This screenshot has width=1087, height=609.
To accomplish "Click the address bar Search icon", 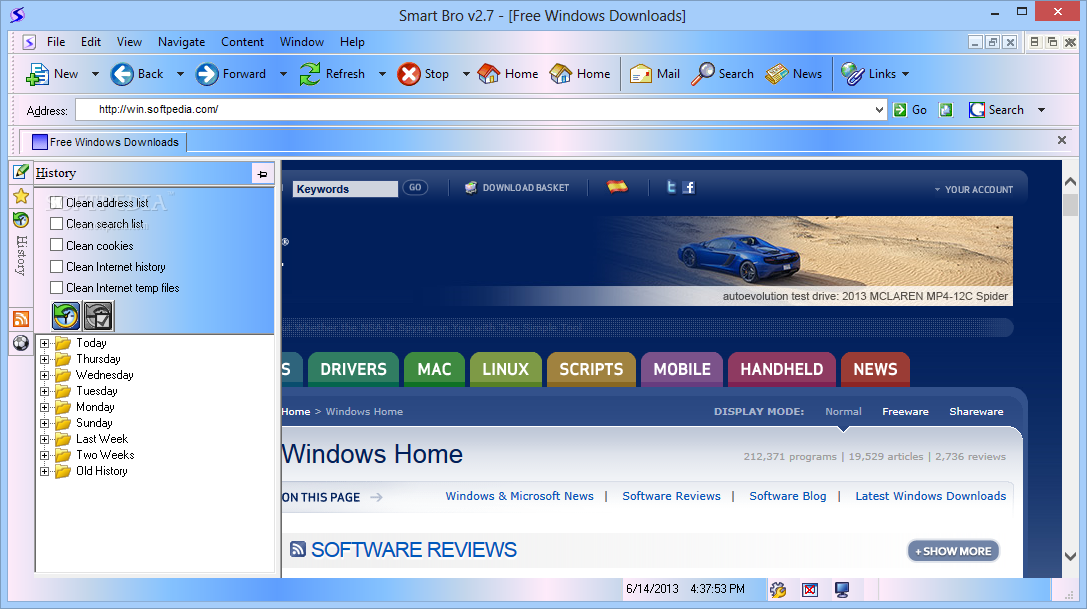I will (x=977, y=110).
